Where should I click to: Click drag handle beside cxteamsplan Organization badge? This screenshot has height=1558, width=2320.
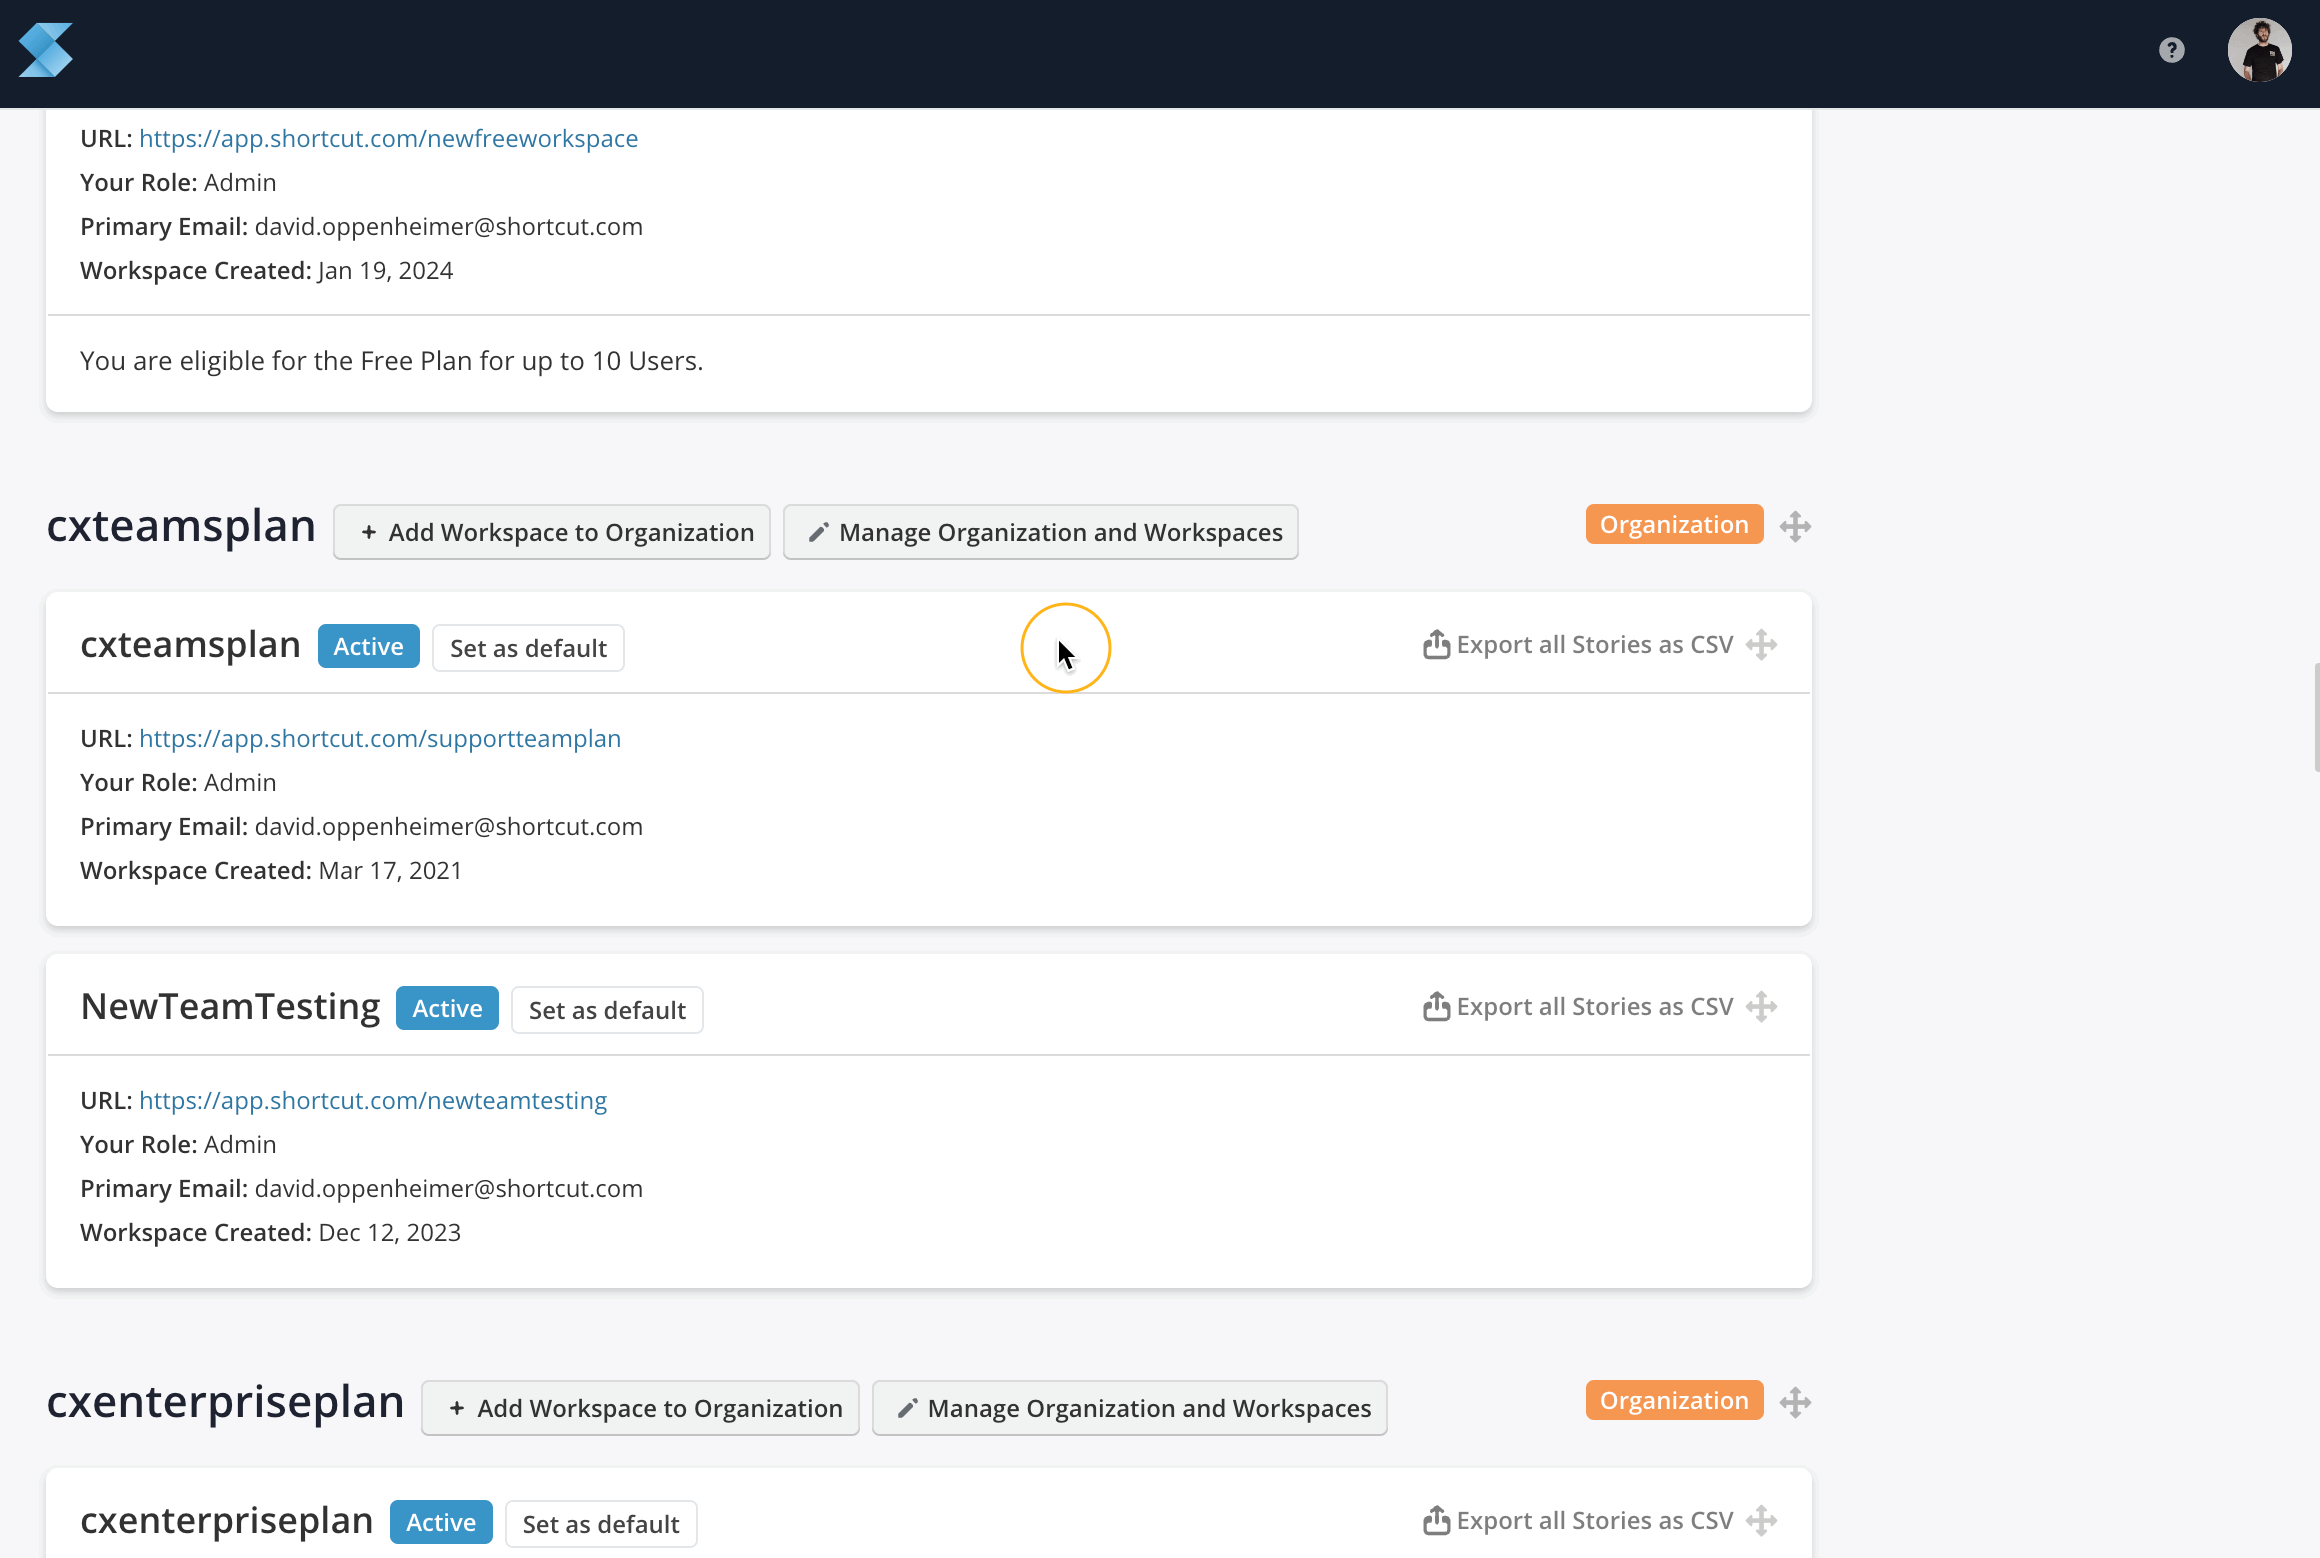tap(1795, 527)
